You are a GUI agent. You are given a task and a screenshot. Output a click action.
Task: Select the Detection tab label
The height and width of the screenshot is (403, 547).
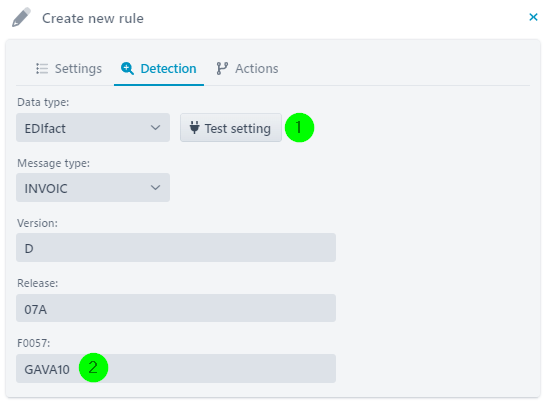168,68
